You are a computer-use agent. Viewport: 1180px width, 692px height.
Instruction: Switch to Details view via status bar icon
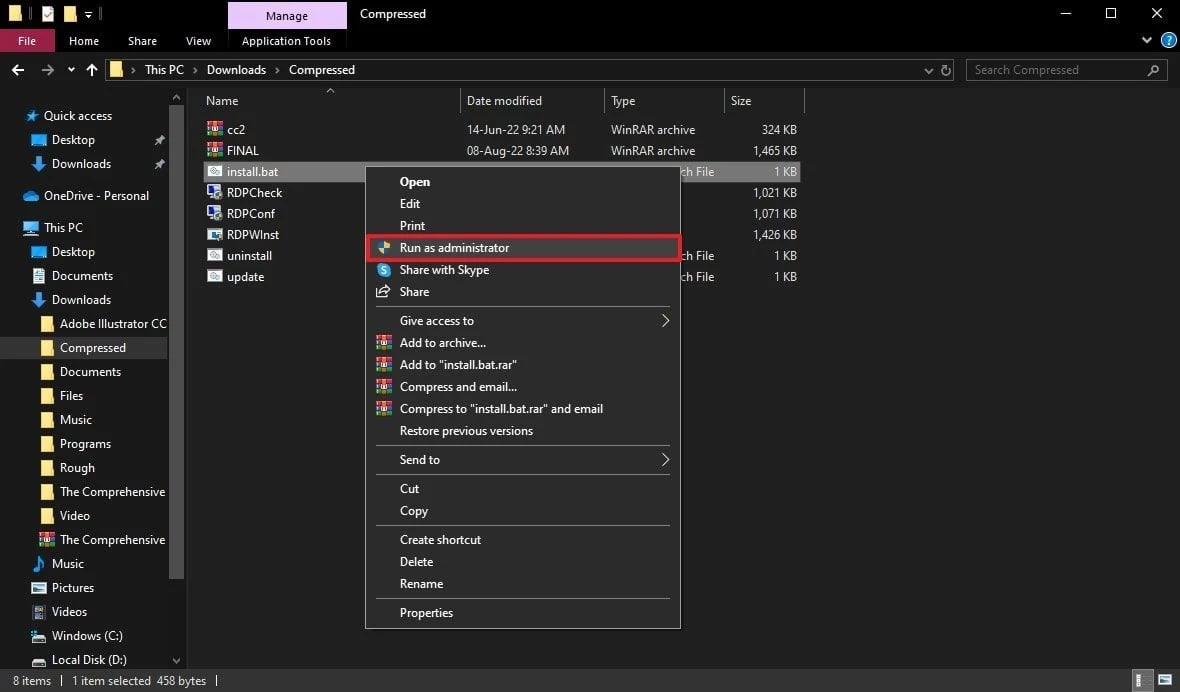coord(1141,679)
